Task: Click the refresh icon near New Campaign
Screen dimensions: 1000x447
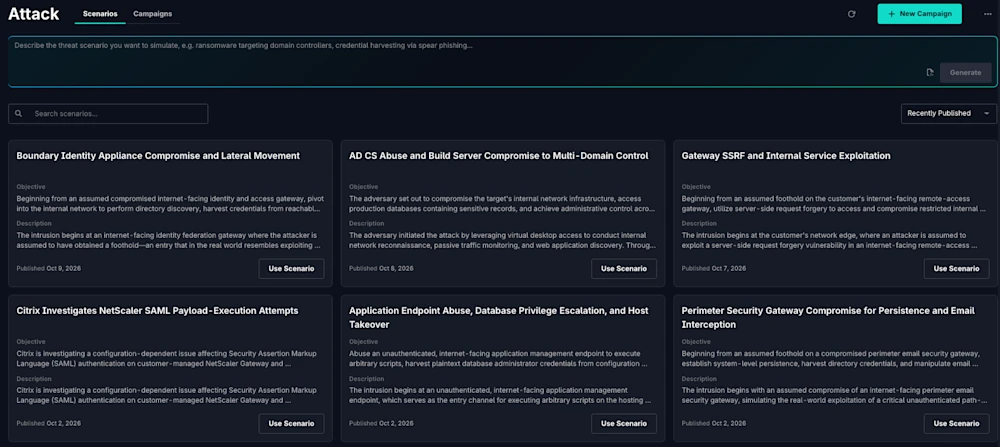Action: pos(851,14)
